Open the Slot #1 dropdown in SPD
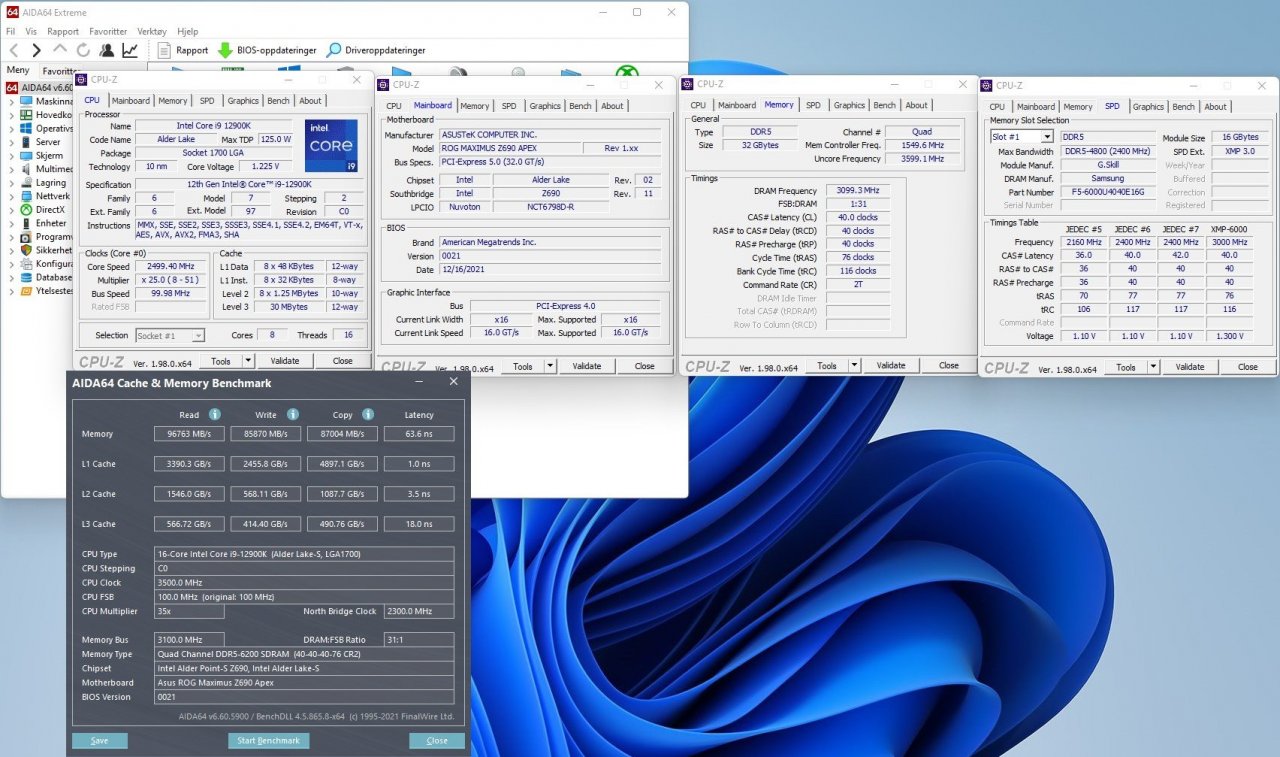 1047,137
